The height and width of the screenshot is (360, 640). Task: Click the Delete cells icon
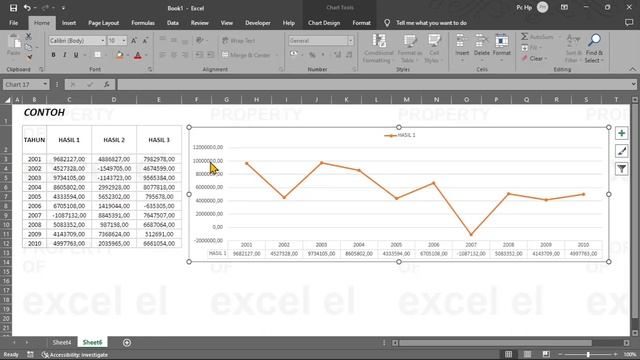tap(482, 42)
